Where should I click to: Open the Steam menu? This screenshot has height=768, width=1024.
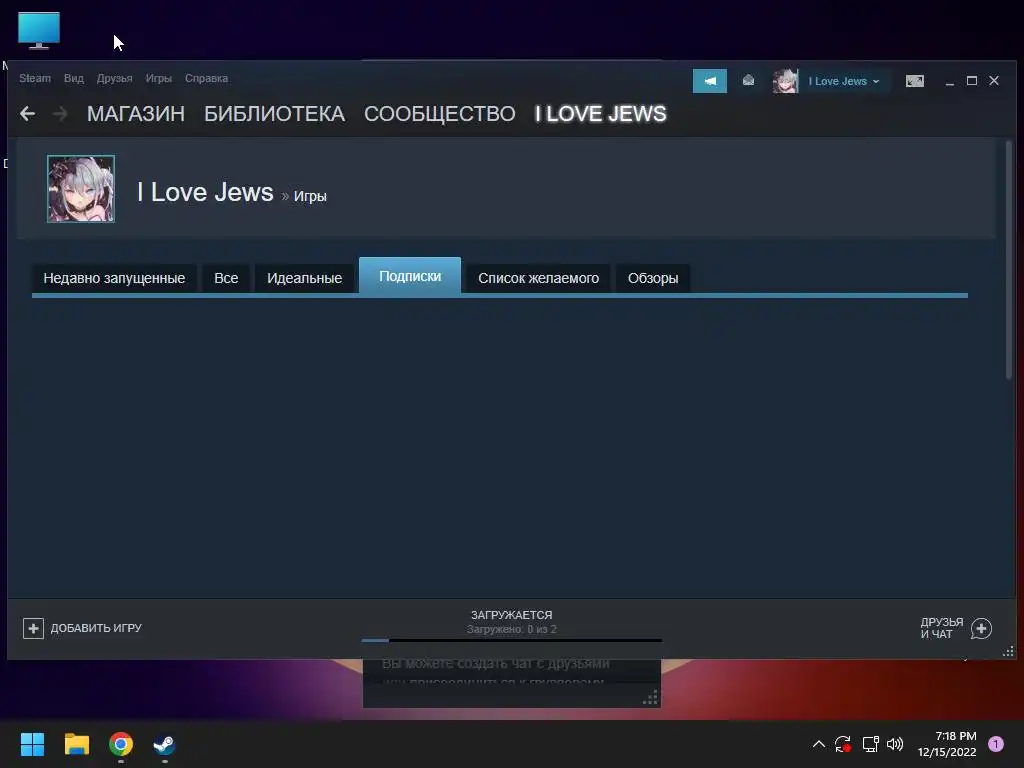35,78
